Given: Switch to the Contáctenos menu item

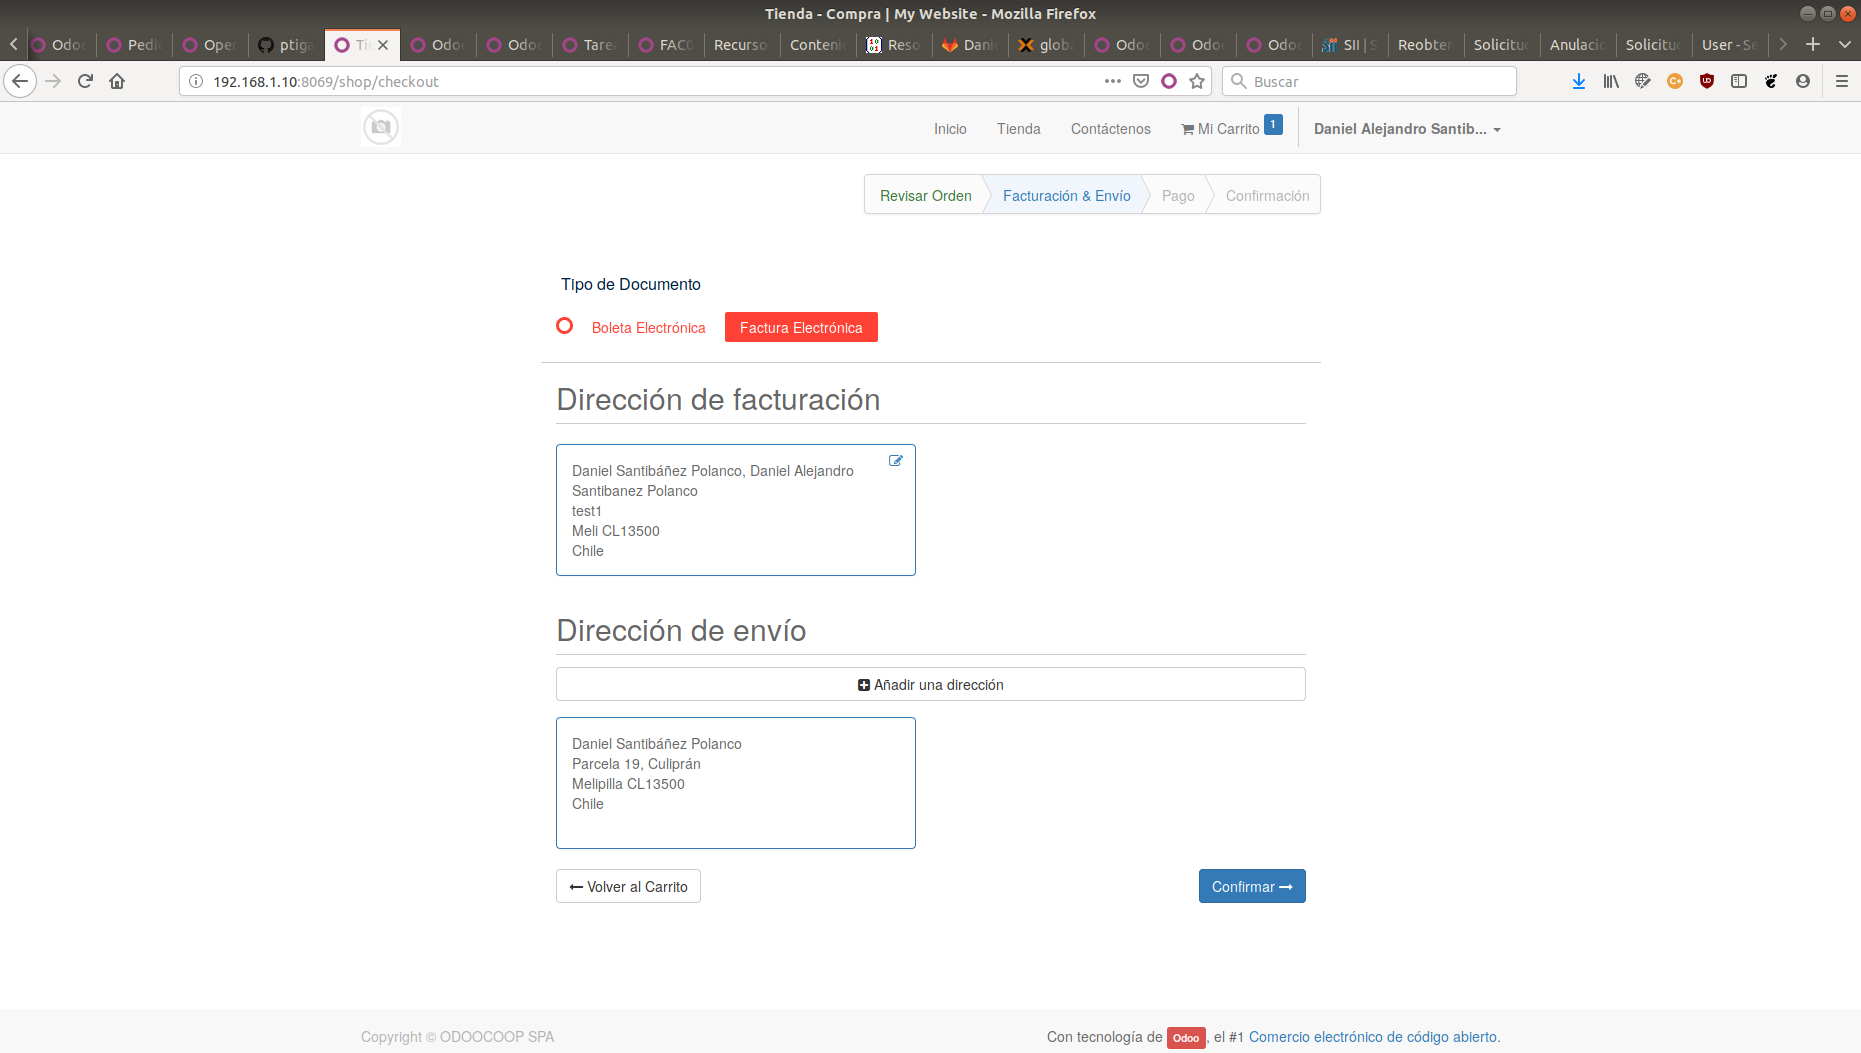Looking at the screenshot, I should click(1110, 128).
